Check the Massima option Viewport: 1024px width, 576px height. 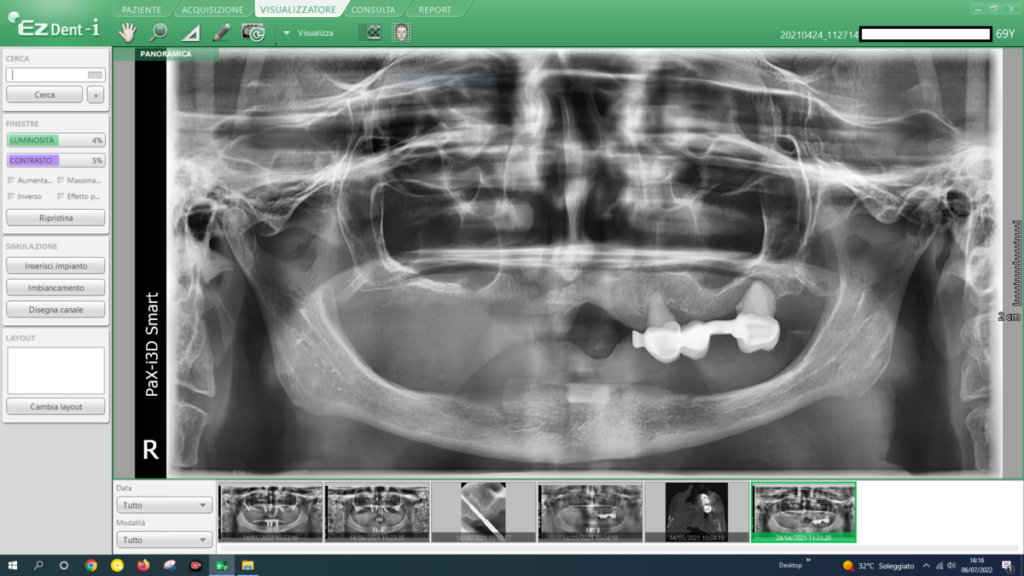61,180
